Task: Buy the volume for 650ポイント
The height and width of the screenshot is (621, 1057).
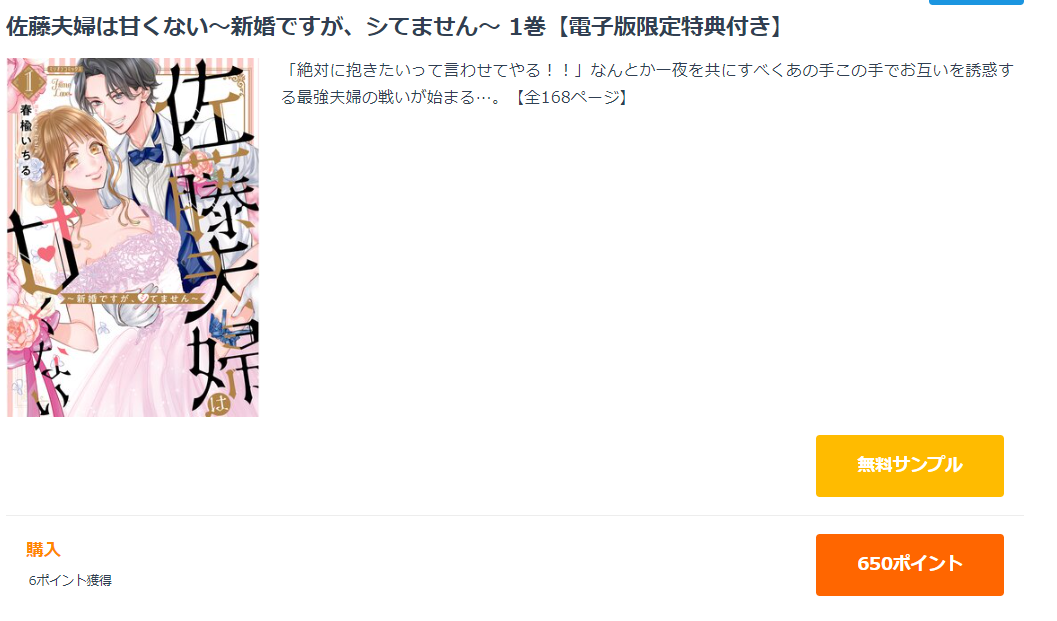Action: pos(909,564)
